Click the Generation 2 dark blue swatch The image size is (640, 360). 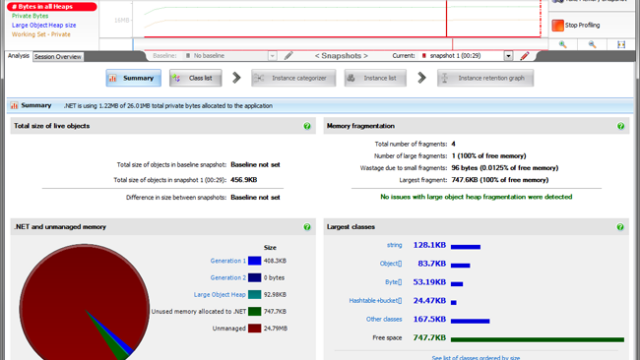(x=254, y=278)
